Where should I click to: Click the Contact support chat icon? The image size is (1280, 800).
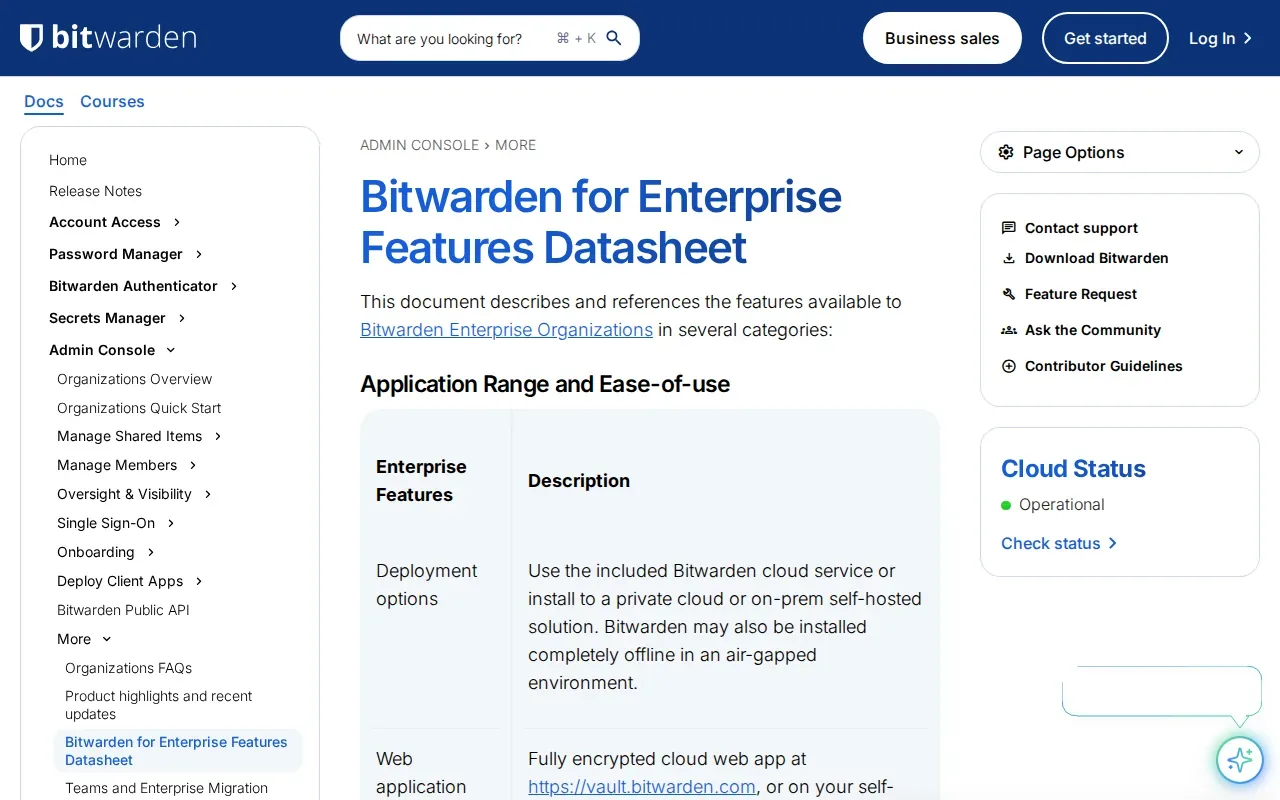1009,228
